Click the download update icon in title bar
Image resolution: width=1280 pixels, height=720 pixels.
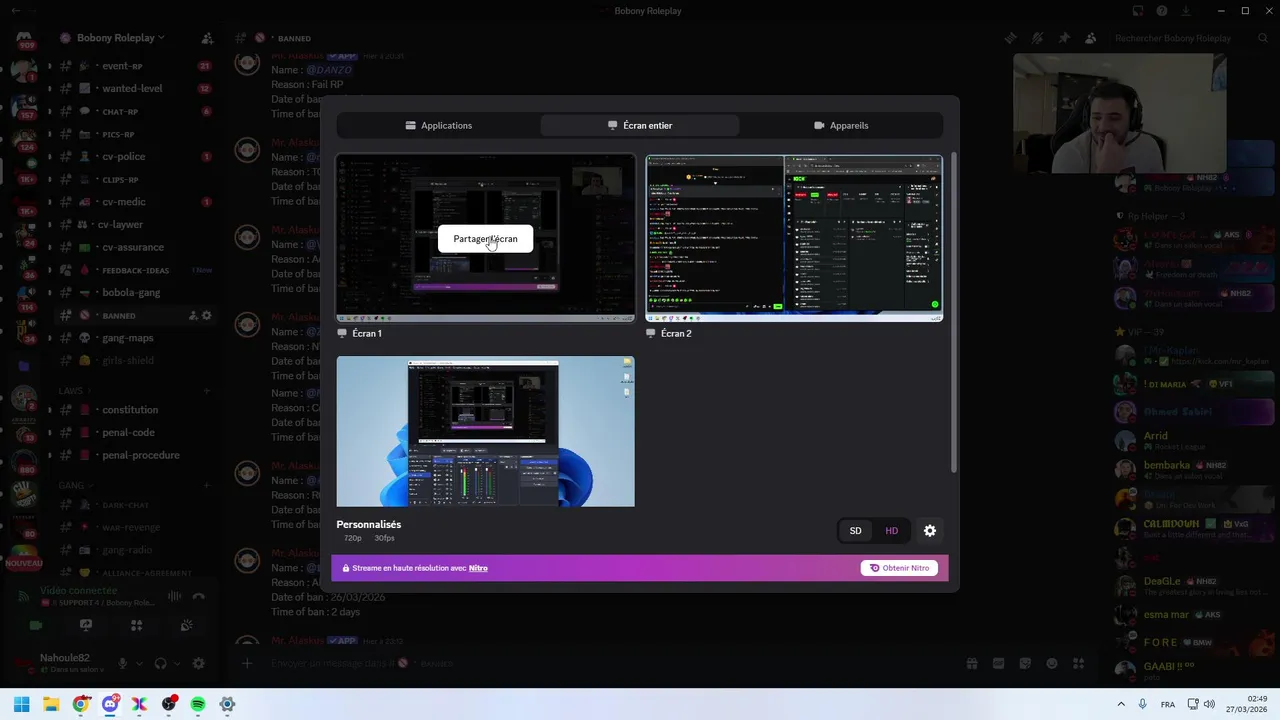pyautogui.click(x=1185, y=11)
